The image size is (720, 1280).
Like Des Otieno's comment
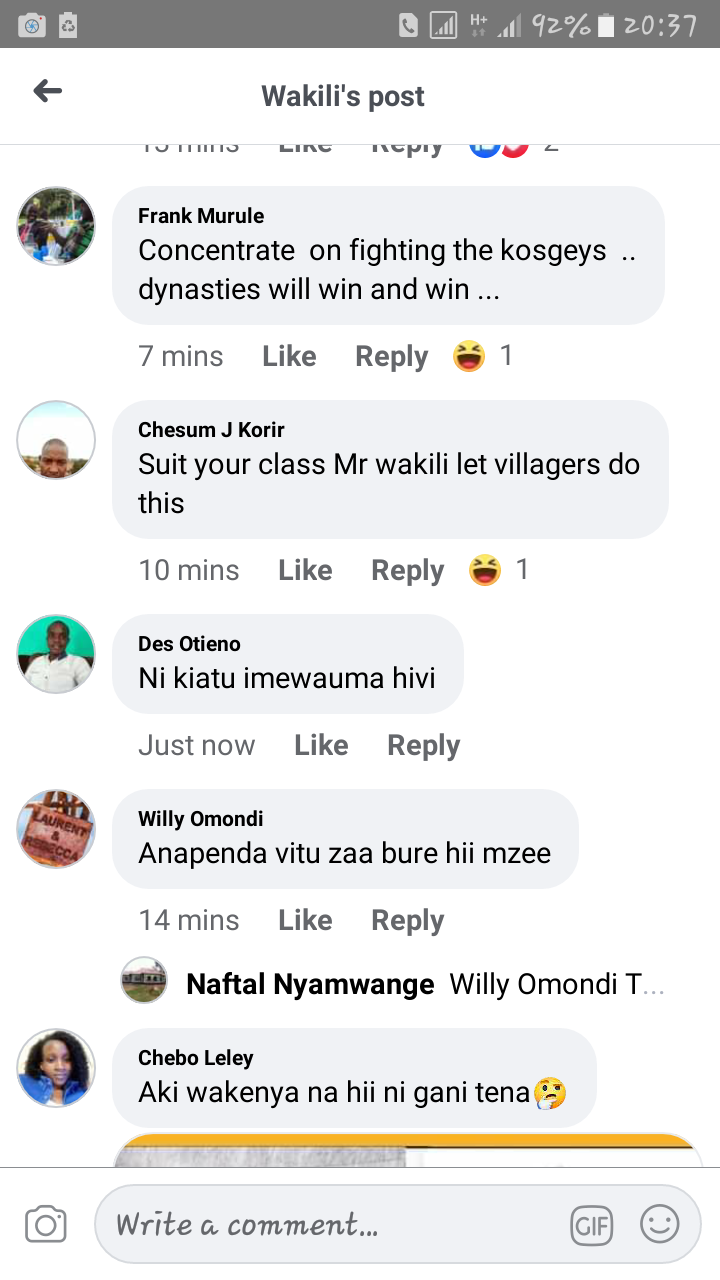[321, 745]
